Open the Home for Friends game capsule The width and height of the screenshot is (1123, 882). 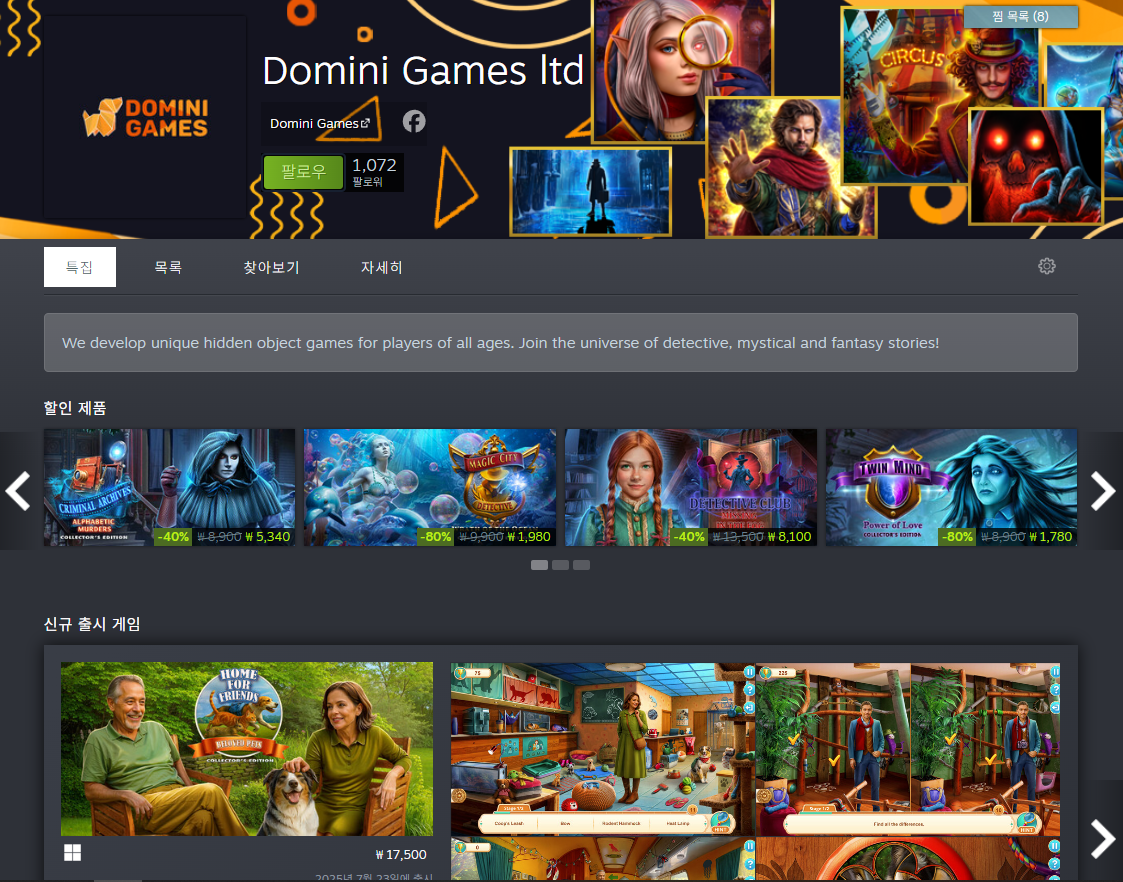(x=246, y=749)
